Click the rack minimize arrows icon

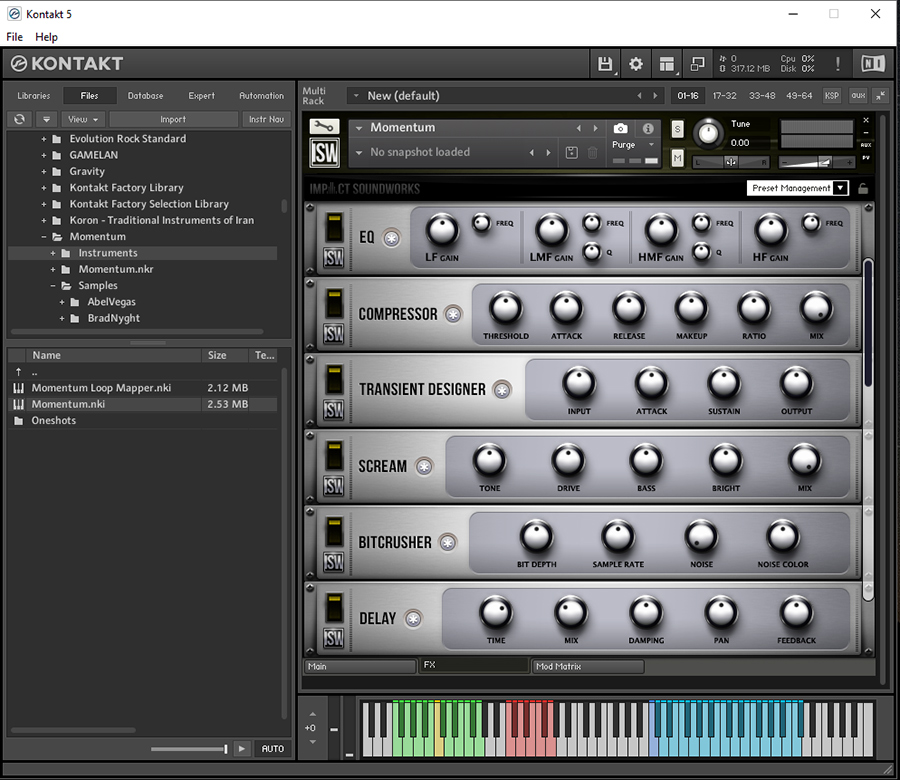click(880, 96)
